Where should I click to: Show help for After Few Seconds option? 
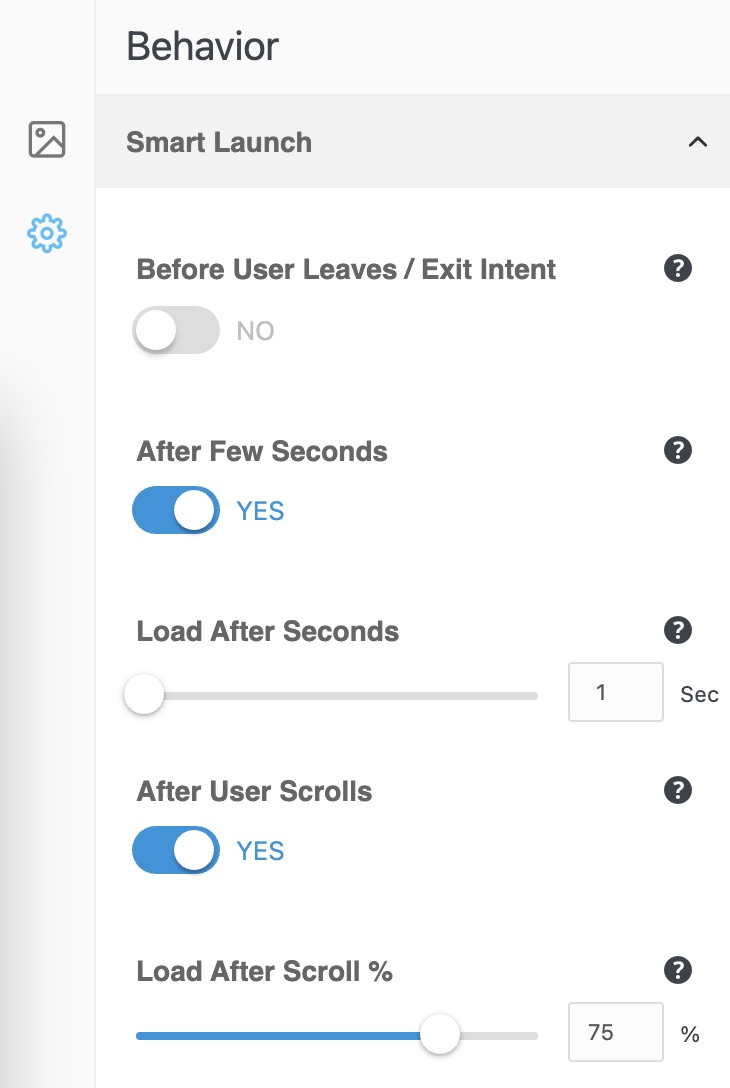tap(678, 451)
